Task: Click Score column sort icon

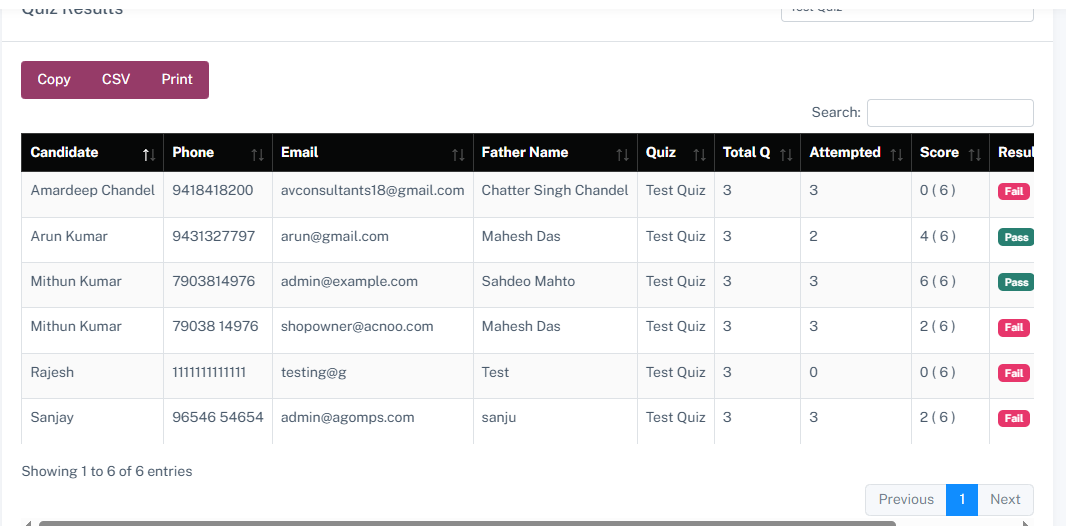Action: (x=974, y=154)
